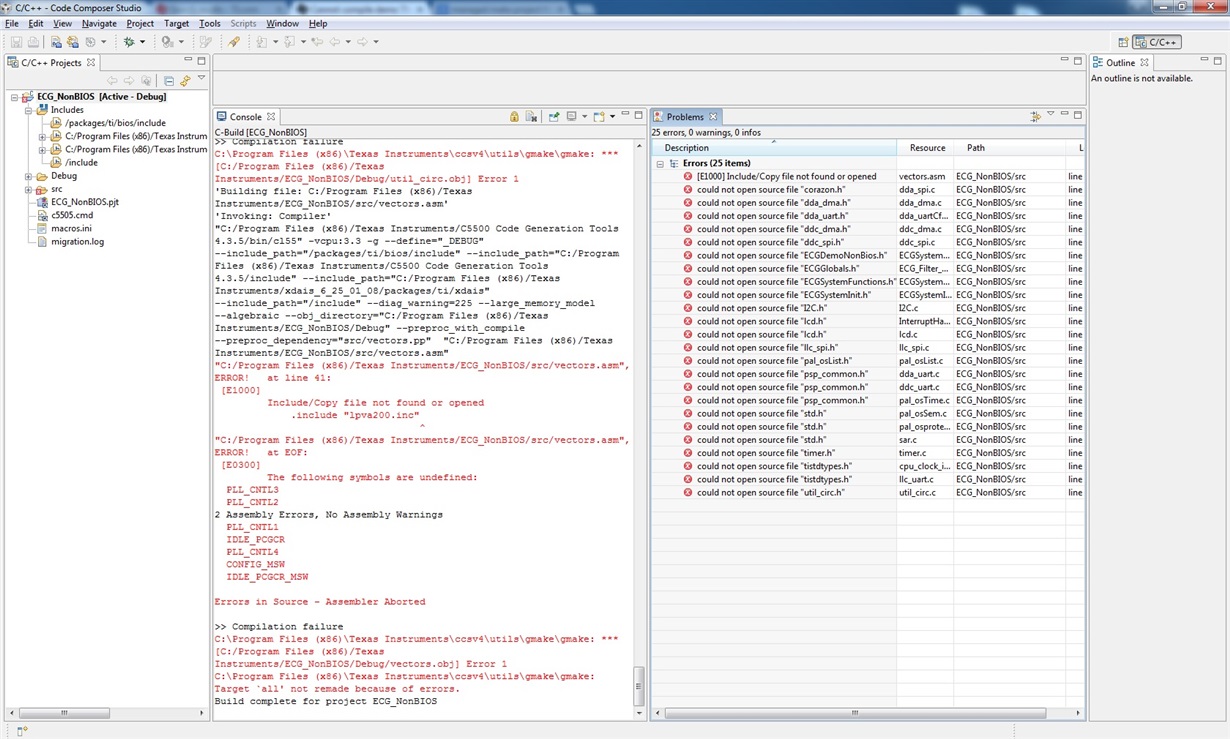Click the pencil highlighter toolbar icon

tap(233, 42)
